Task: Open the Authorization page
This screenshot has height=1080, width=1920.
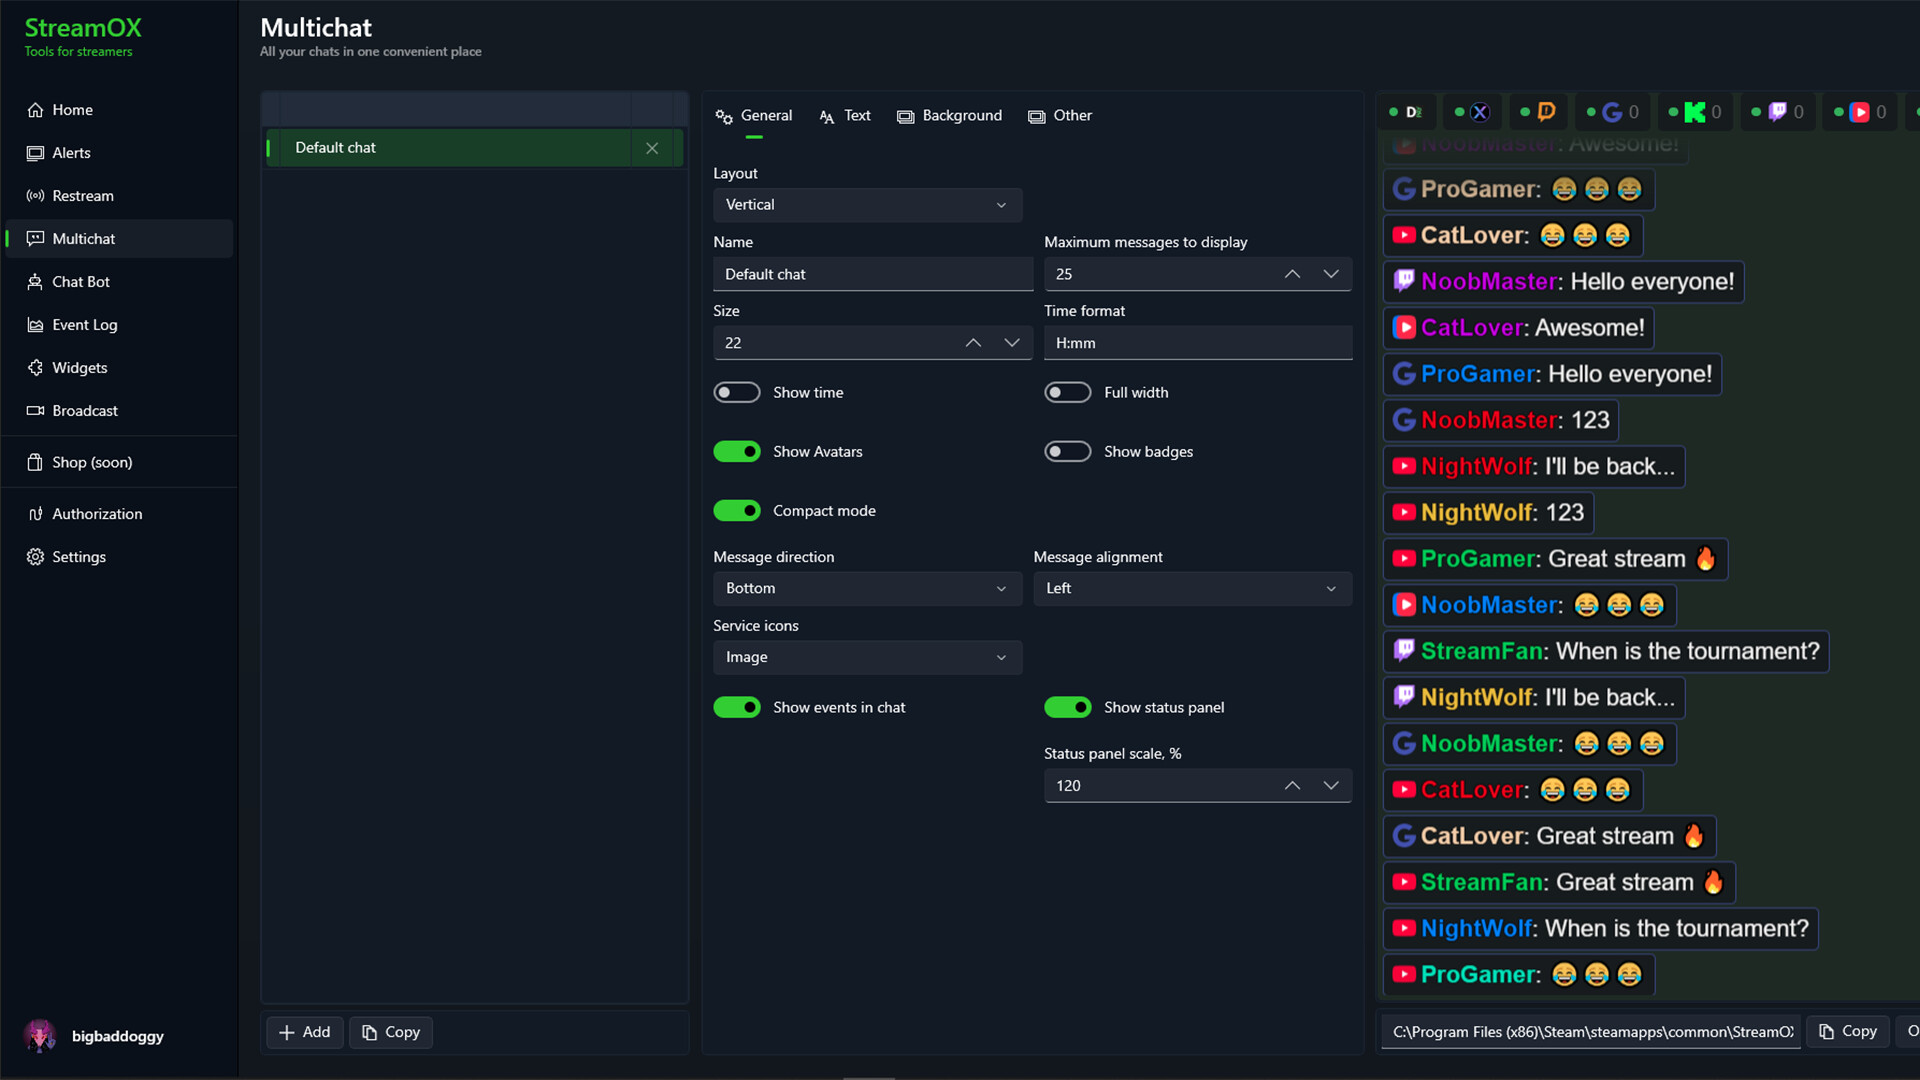Action: (x=119, y=514)
